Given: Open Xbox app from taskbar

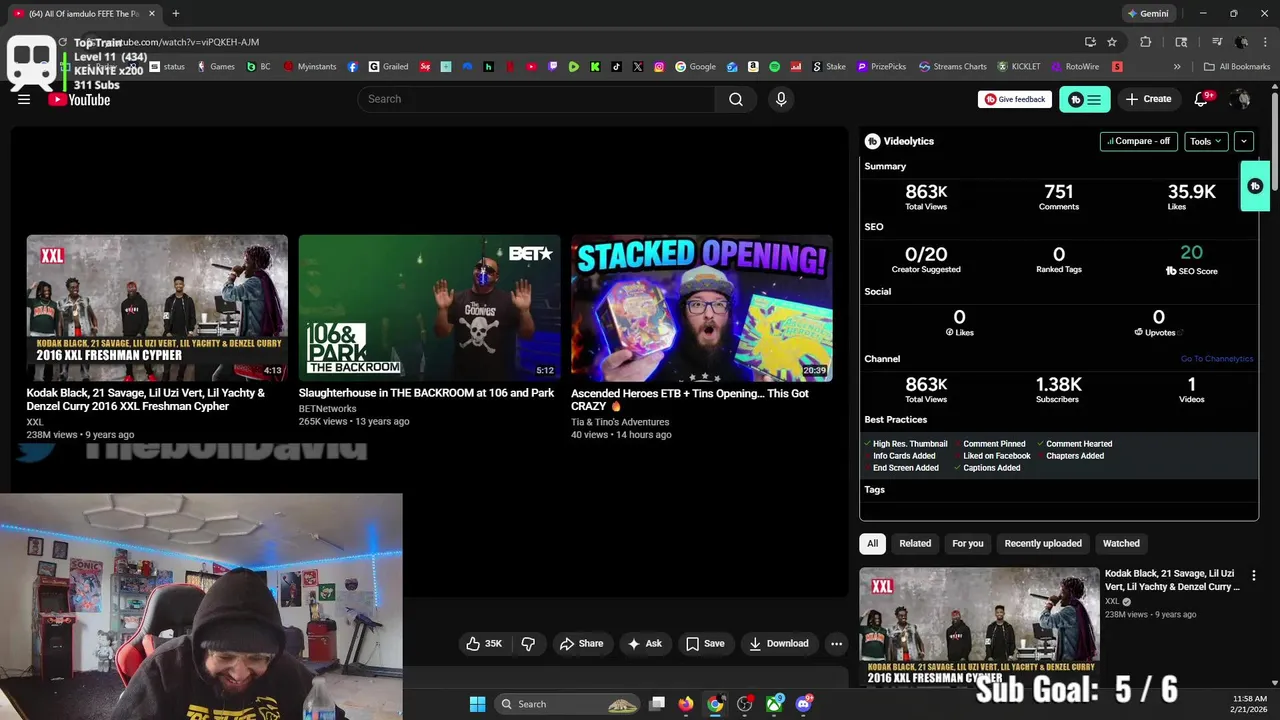Looking at the screenshot, I should tap(774, 704).
